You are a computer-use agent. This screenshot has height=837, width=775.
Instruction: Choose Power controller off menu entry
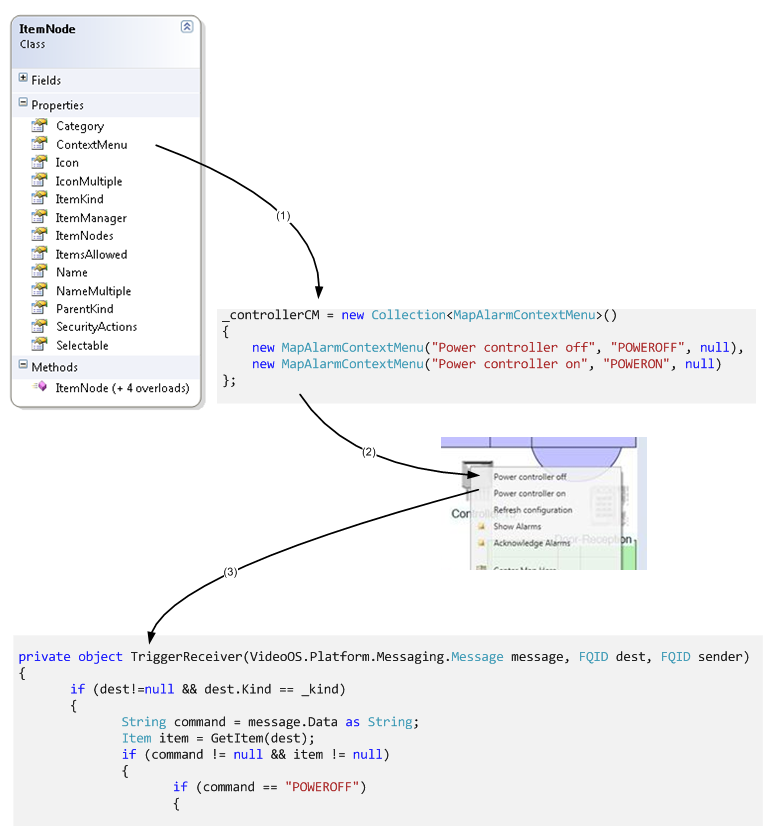point(529,477)
